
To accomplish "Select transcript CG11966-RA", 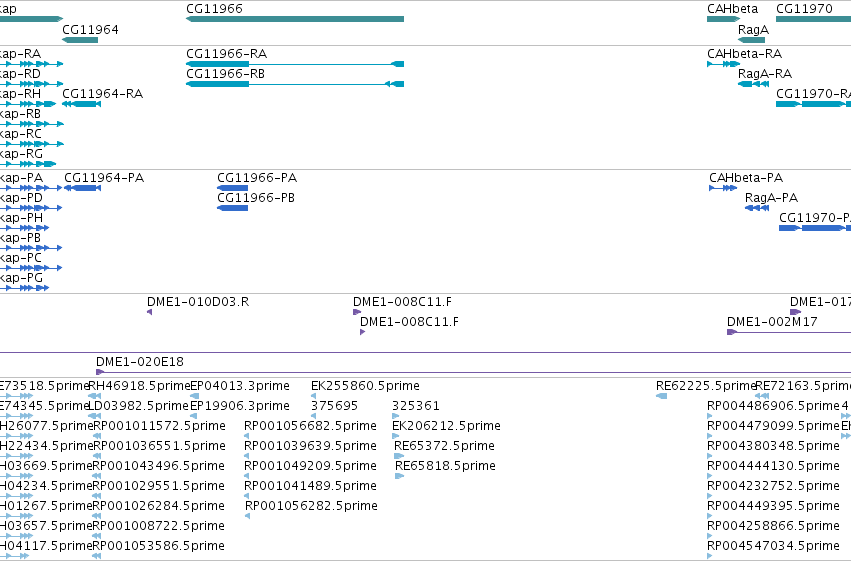I will click(x=295, y=64).
